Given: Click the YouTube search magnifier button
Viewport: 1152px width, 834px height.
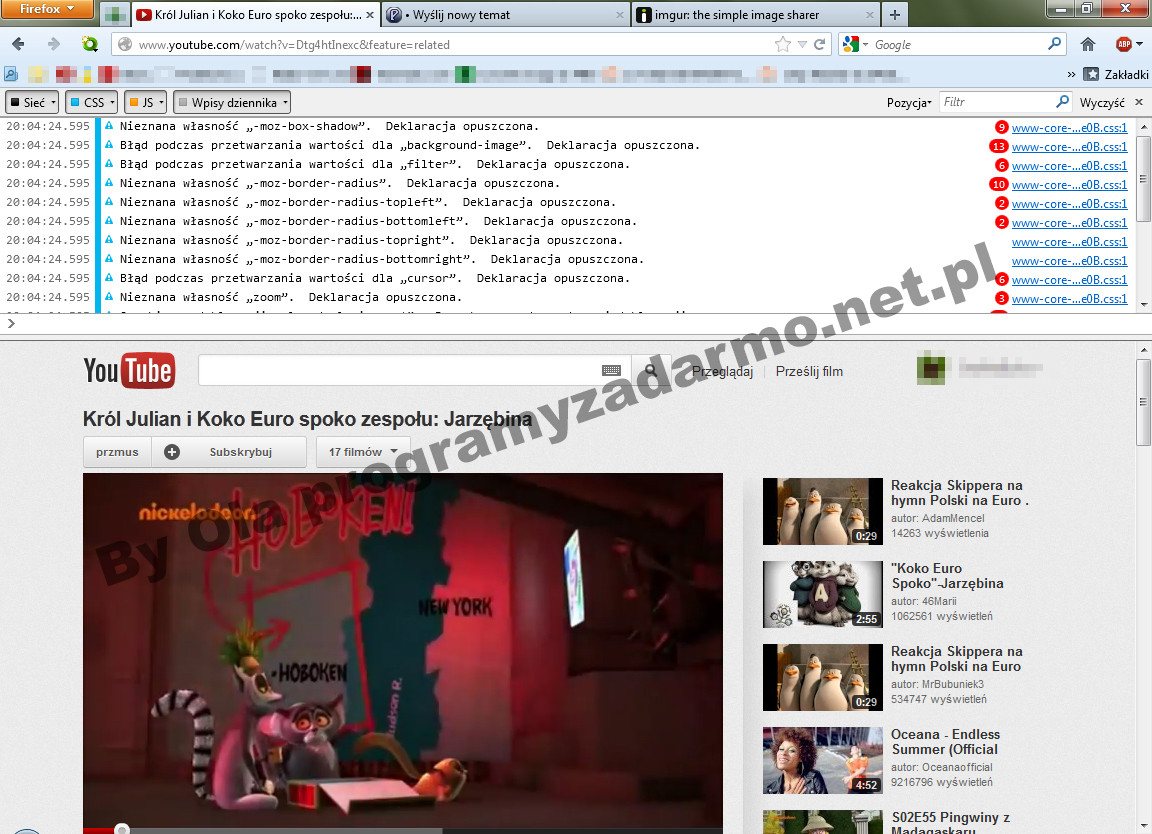Looking at the screenshot, I should coord(651,370).
